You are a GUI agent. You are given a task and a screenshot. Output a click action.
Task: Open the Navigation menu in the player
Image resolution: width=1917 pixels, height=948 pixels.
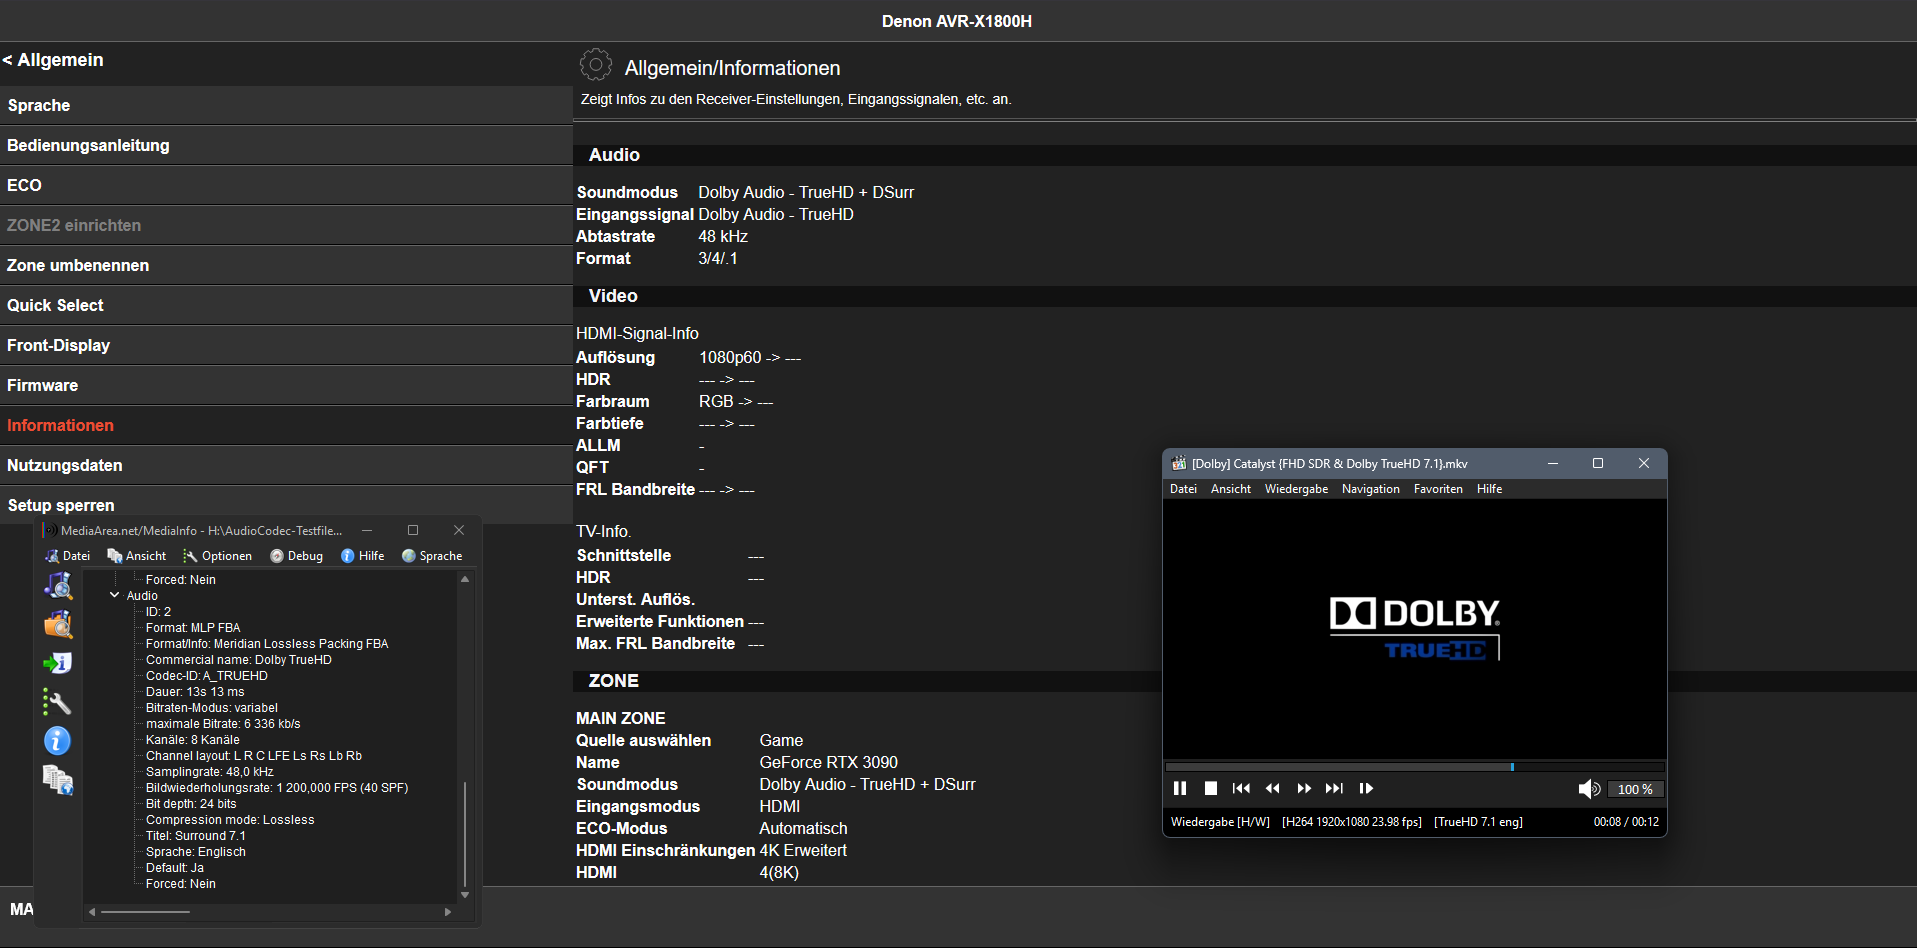click(1370, 489)
